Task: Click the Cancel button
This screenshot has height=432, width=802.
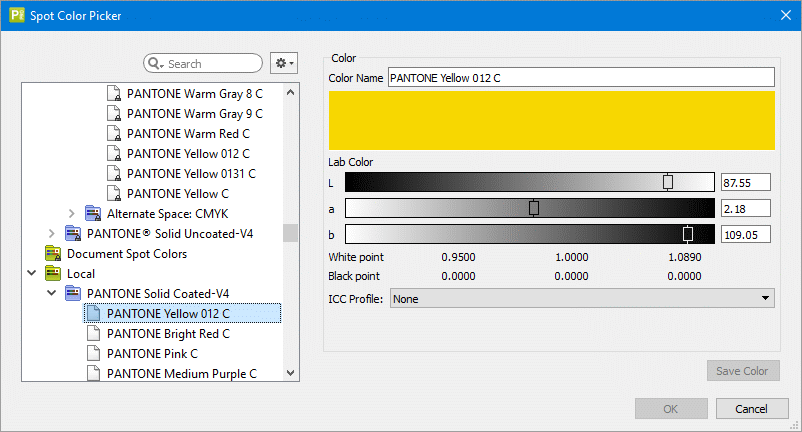Action: coord(752,408)
